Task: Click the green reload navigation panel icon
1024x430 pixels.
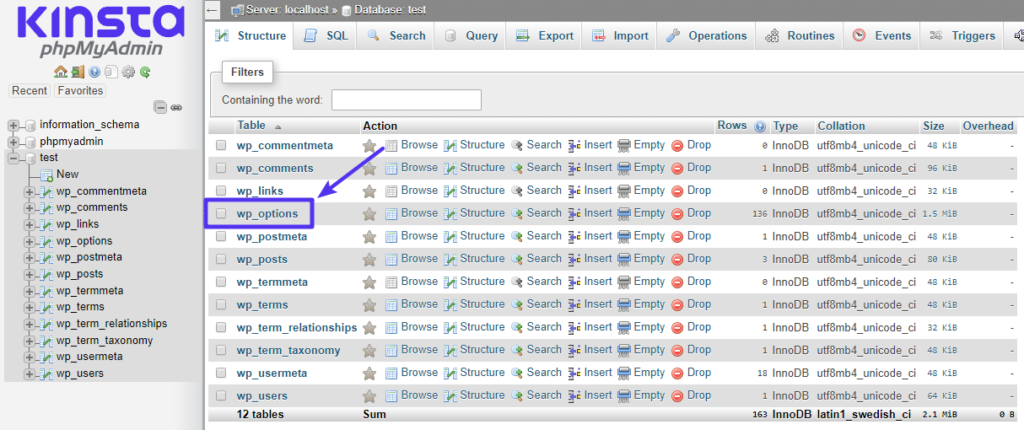Action: (x=145, y=72)
